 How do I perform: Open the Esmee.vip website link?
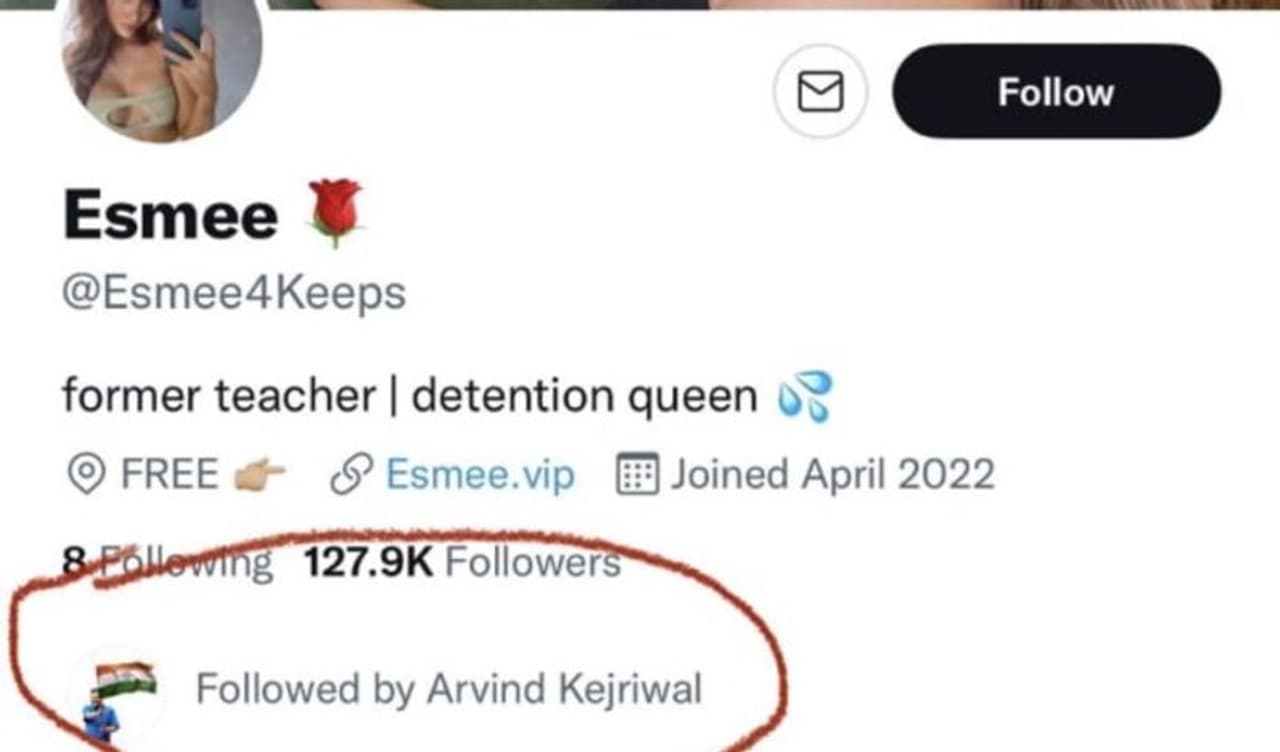point(480,474)
